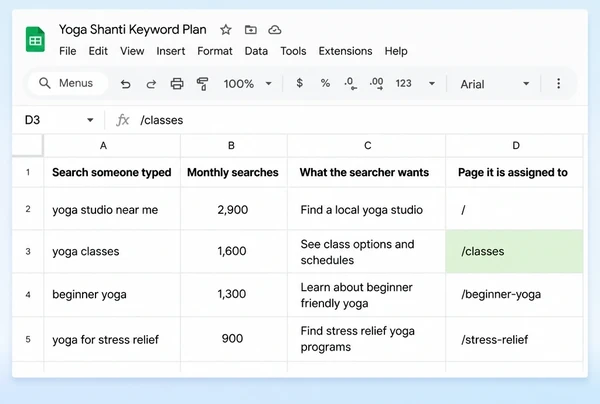The height and width of the screenshot is (404, 600).
Task: Select row 4 header
Action: (28, 295)
